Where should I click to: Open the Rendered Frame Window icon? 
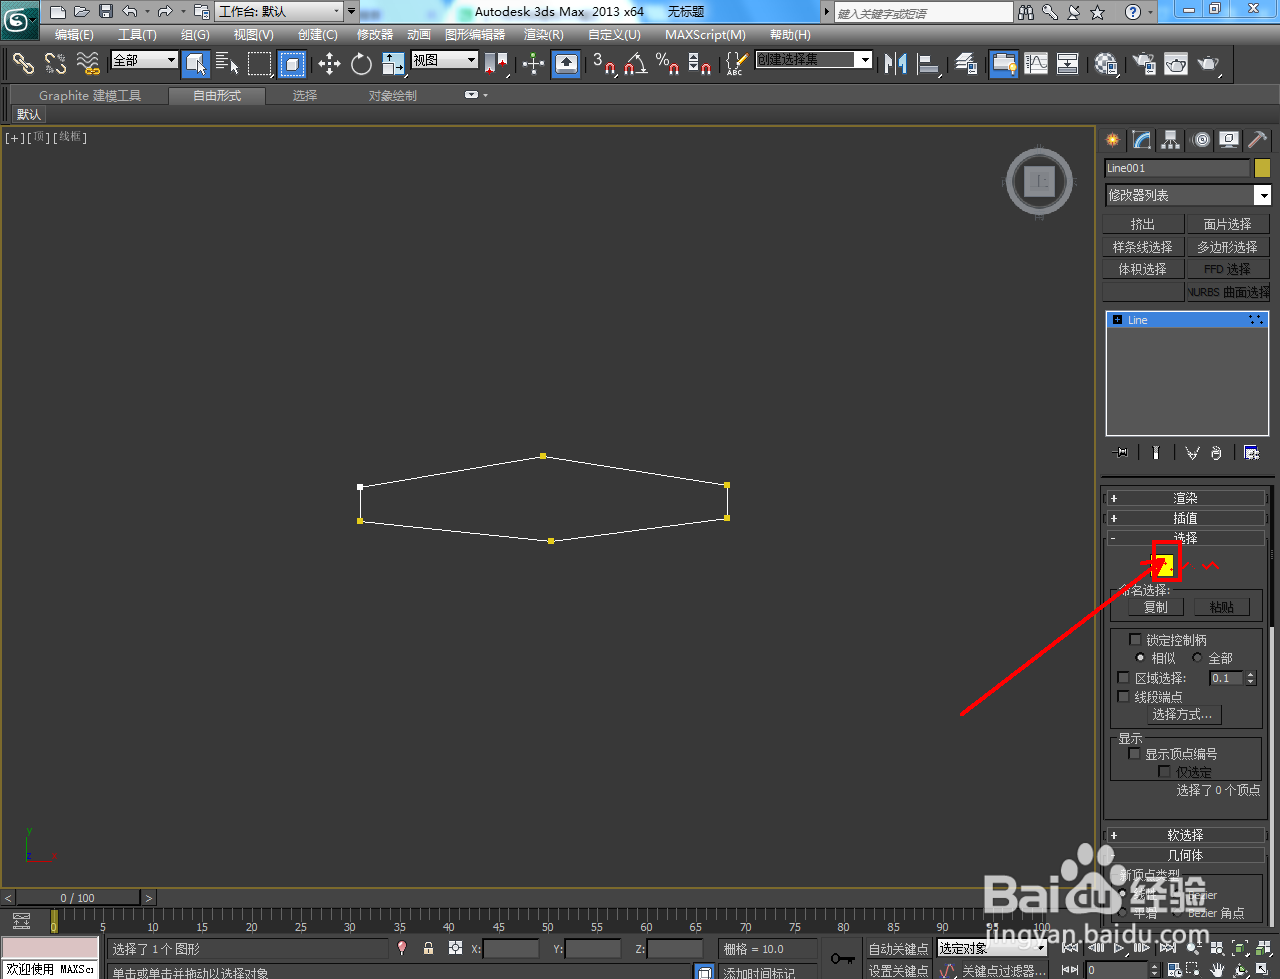(x=1176, y=64)
